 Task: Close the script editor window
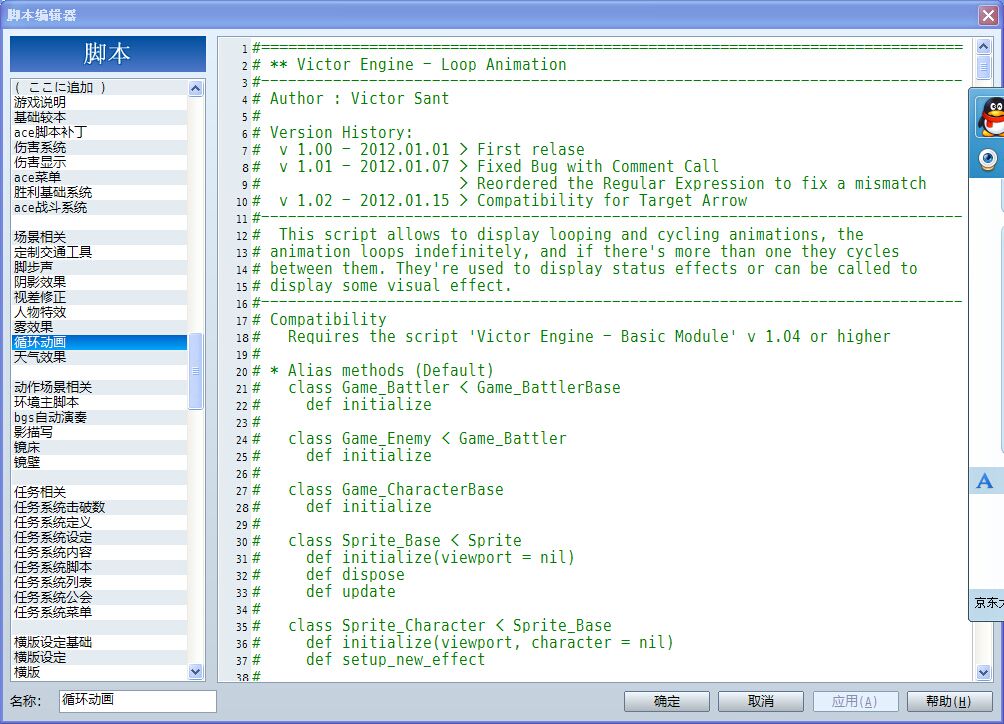(x=988, y=15)
